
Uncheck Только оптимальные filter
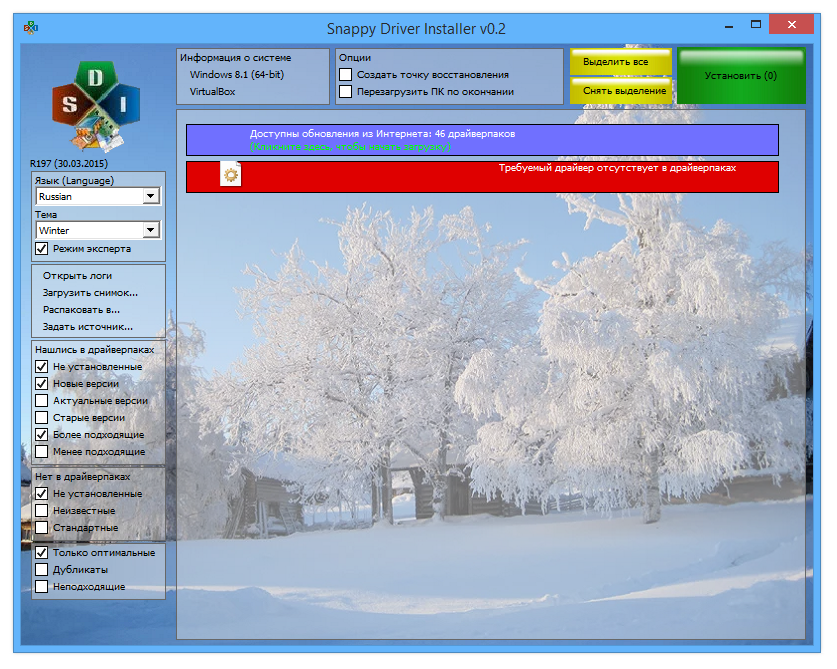(42, 553)
